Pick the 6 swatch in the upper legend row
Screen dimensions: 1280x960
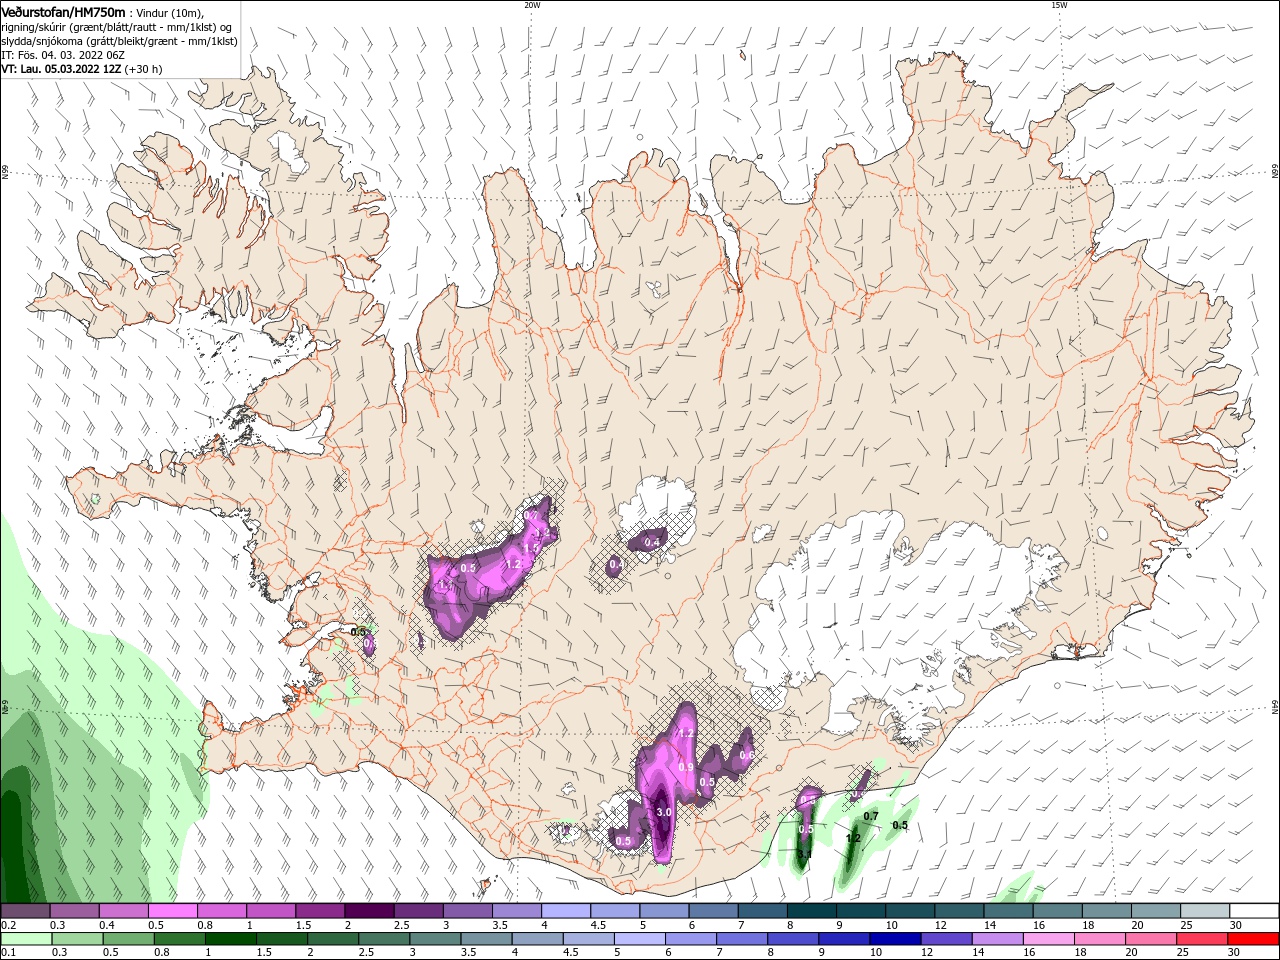[713, 911]
